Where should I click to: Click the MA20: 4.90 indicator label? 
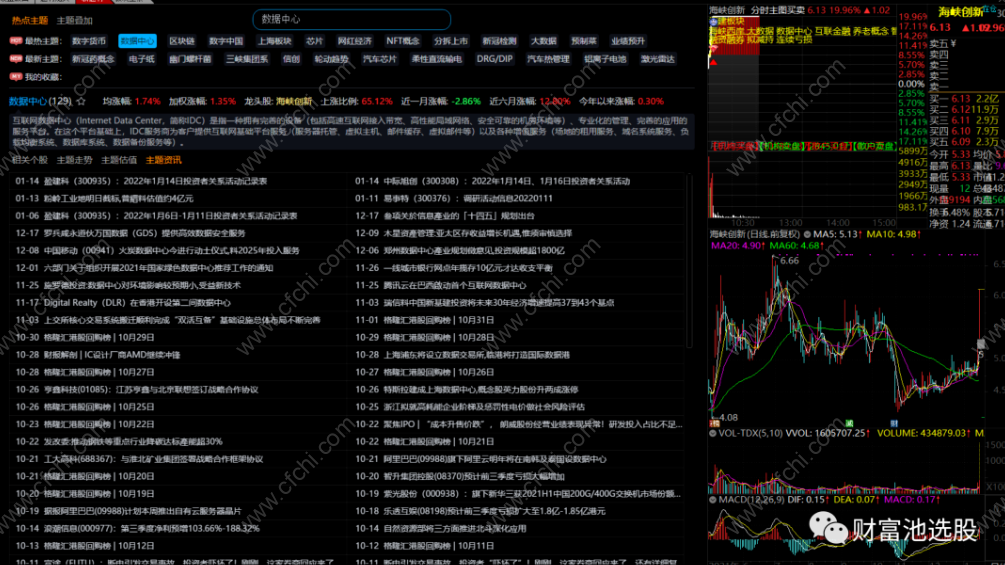pos(738,245)
